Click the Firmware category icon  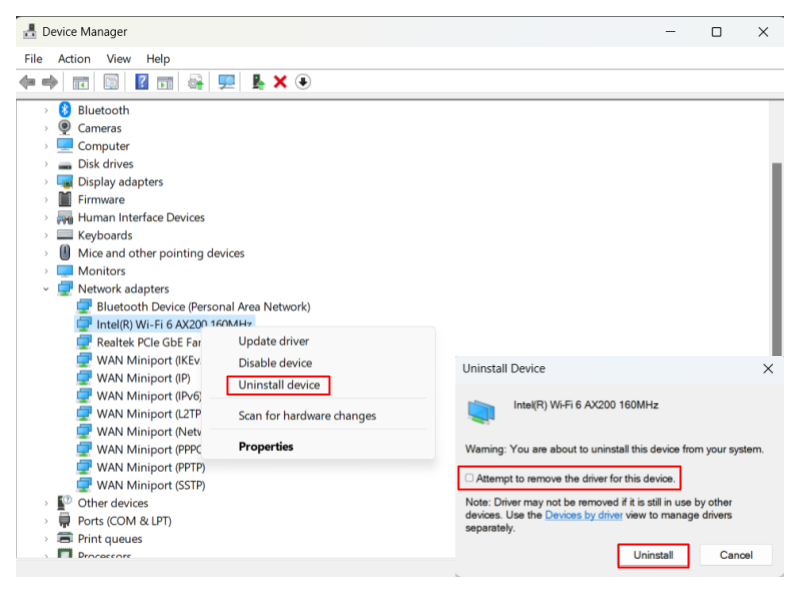click(65, 199)
